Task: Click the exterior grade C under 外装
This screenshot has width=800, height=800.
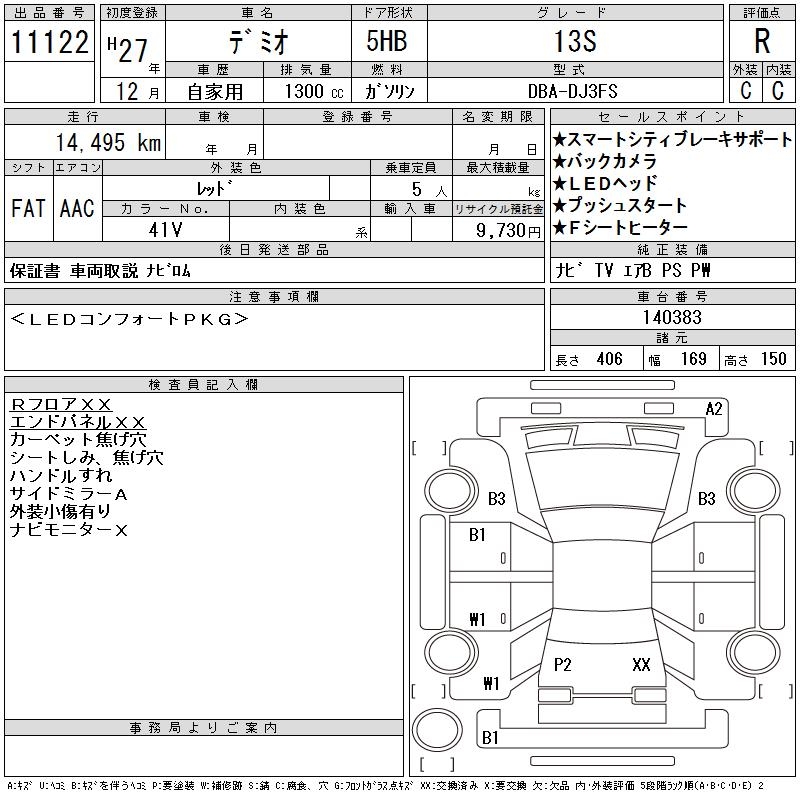Action: coord(746,90)
